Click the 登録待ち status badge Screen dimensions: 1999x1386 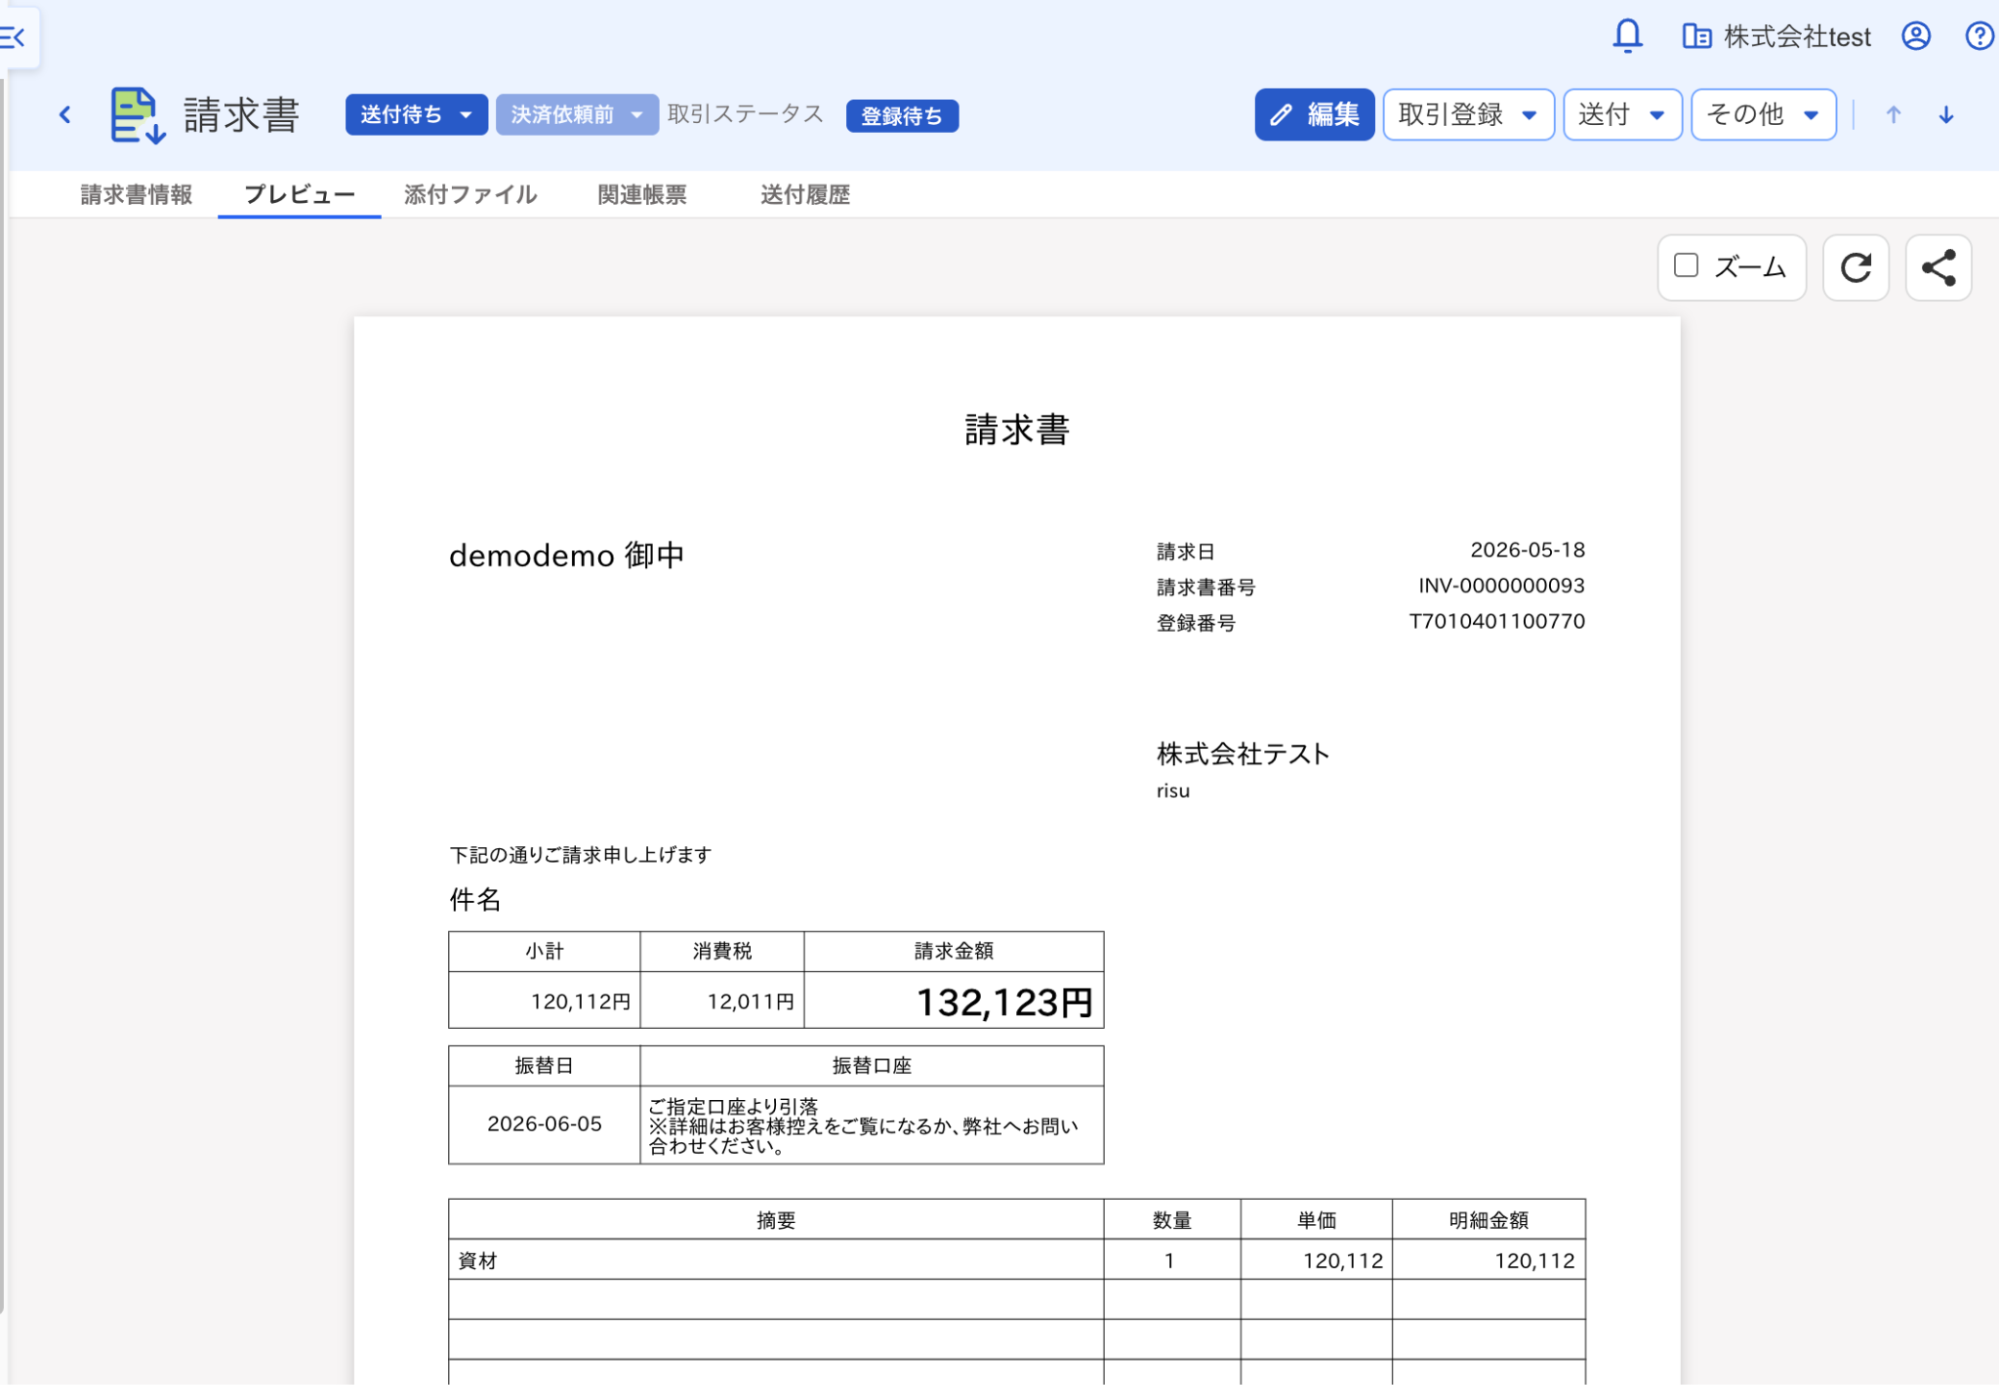click(902, 116)
